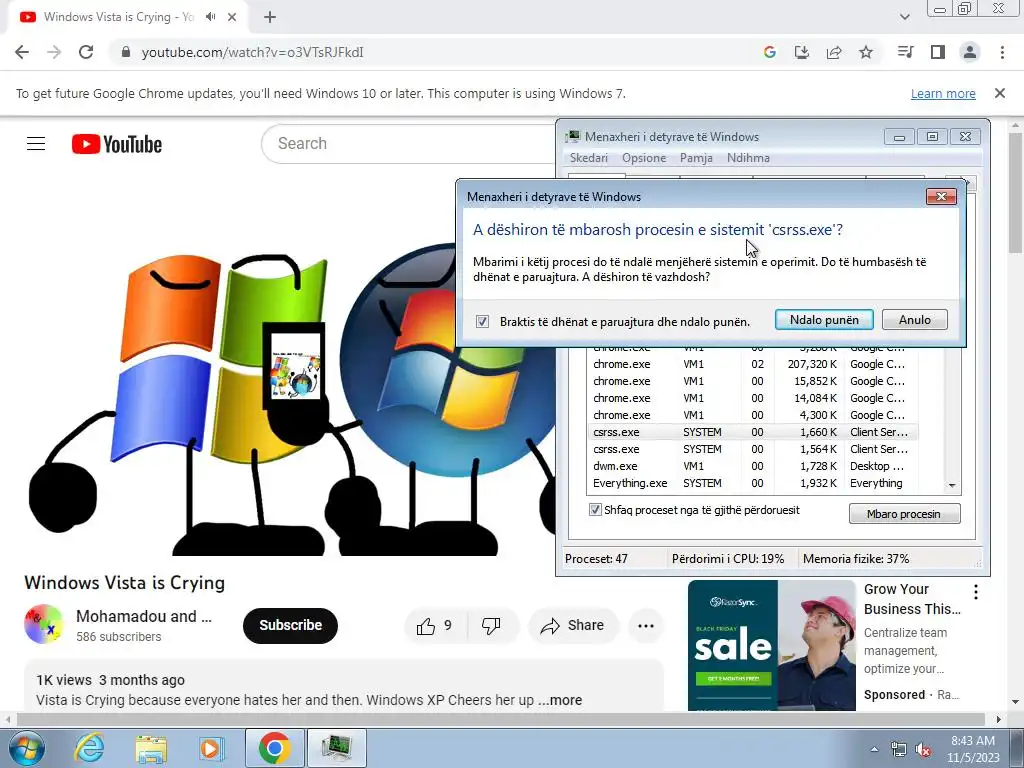
Task: Click the network tray icon
Action: tap(899, 750)
